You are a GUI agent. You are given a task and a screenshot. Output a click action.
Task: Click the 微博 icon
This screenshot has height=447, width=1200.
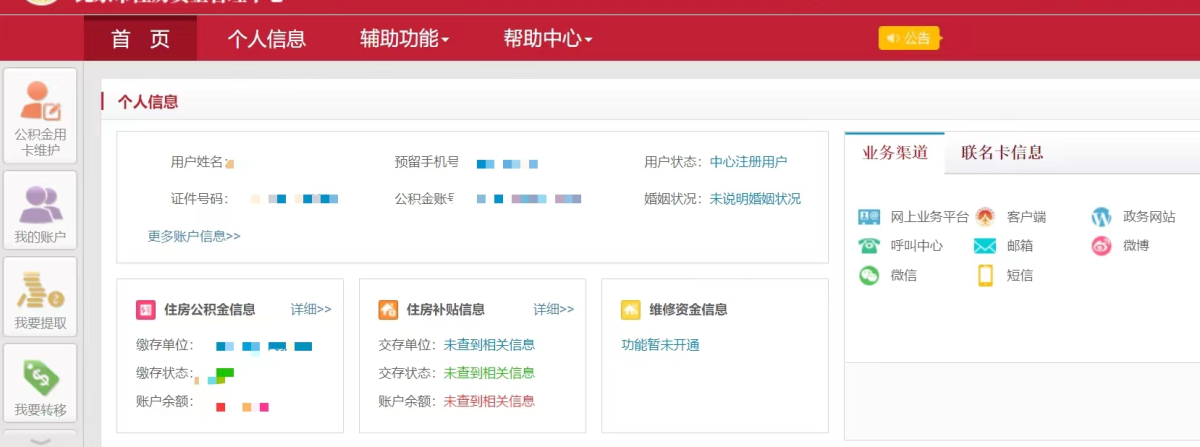point(1101,246)
